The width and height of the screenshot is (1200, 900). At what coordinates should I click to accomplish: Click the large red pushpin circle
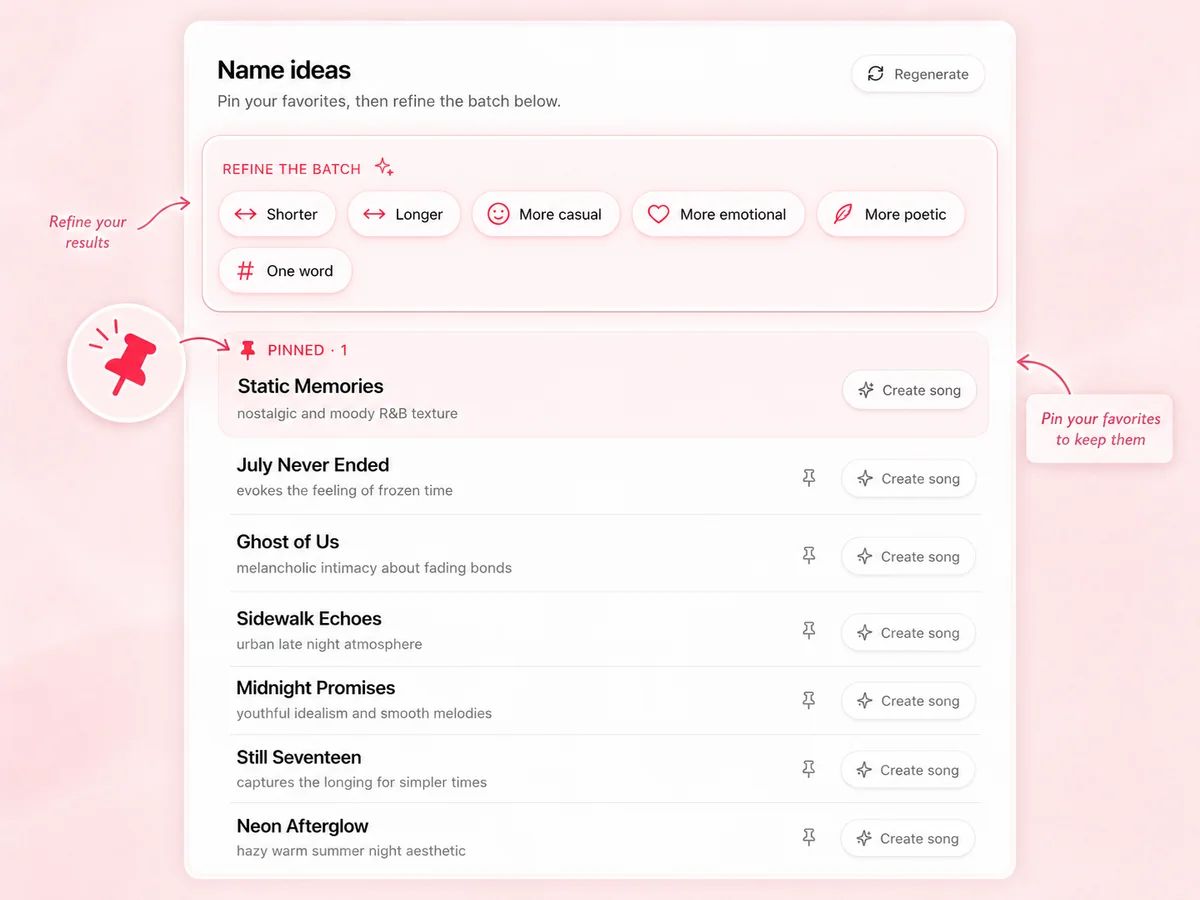pos(126,363)
